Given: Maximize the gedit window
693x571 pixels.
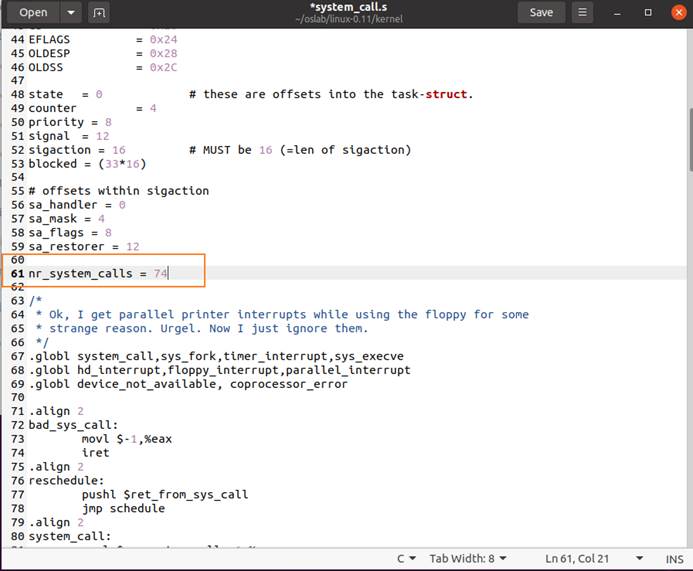Looking at the screenshot, I should click(x=647, y=12).
